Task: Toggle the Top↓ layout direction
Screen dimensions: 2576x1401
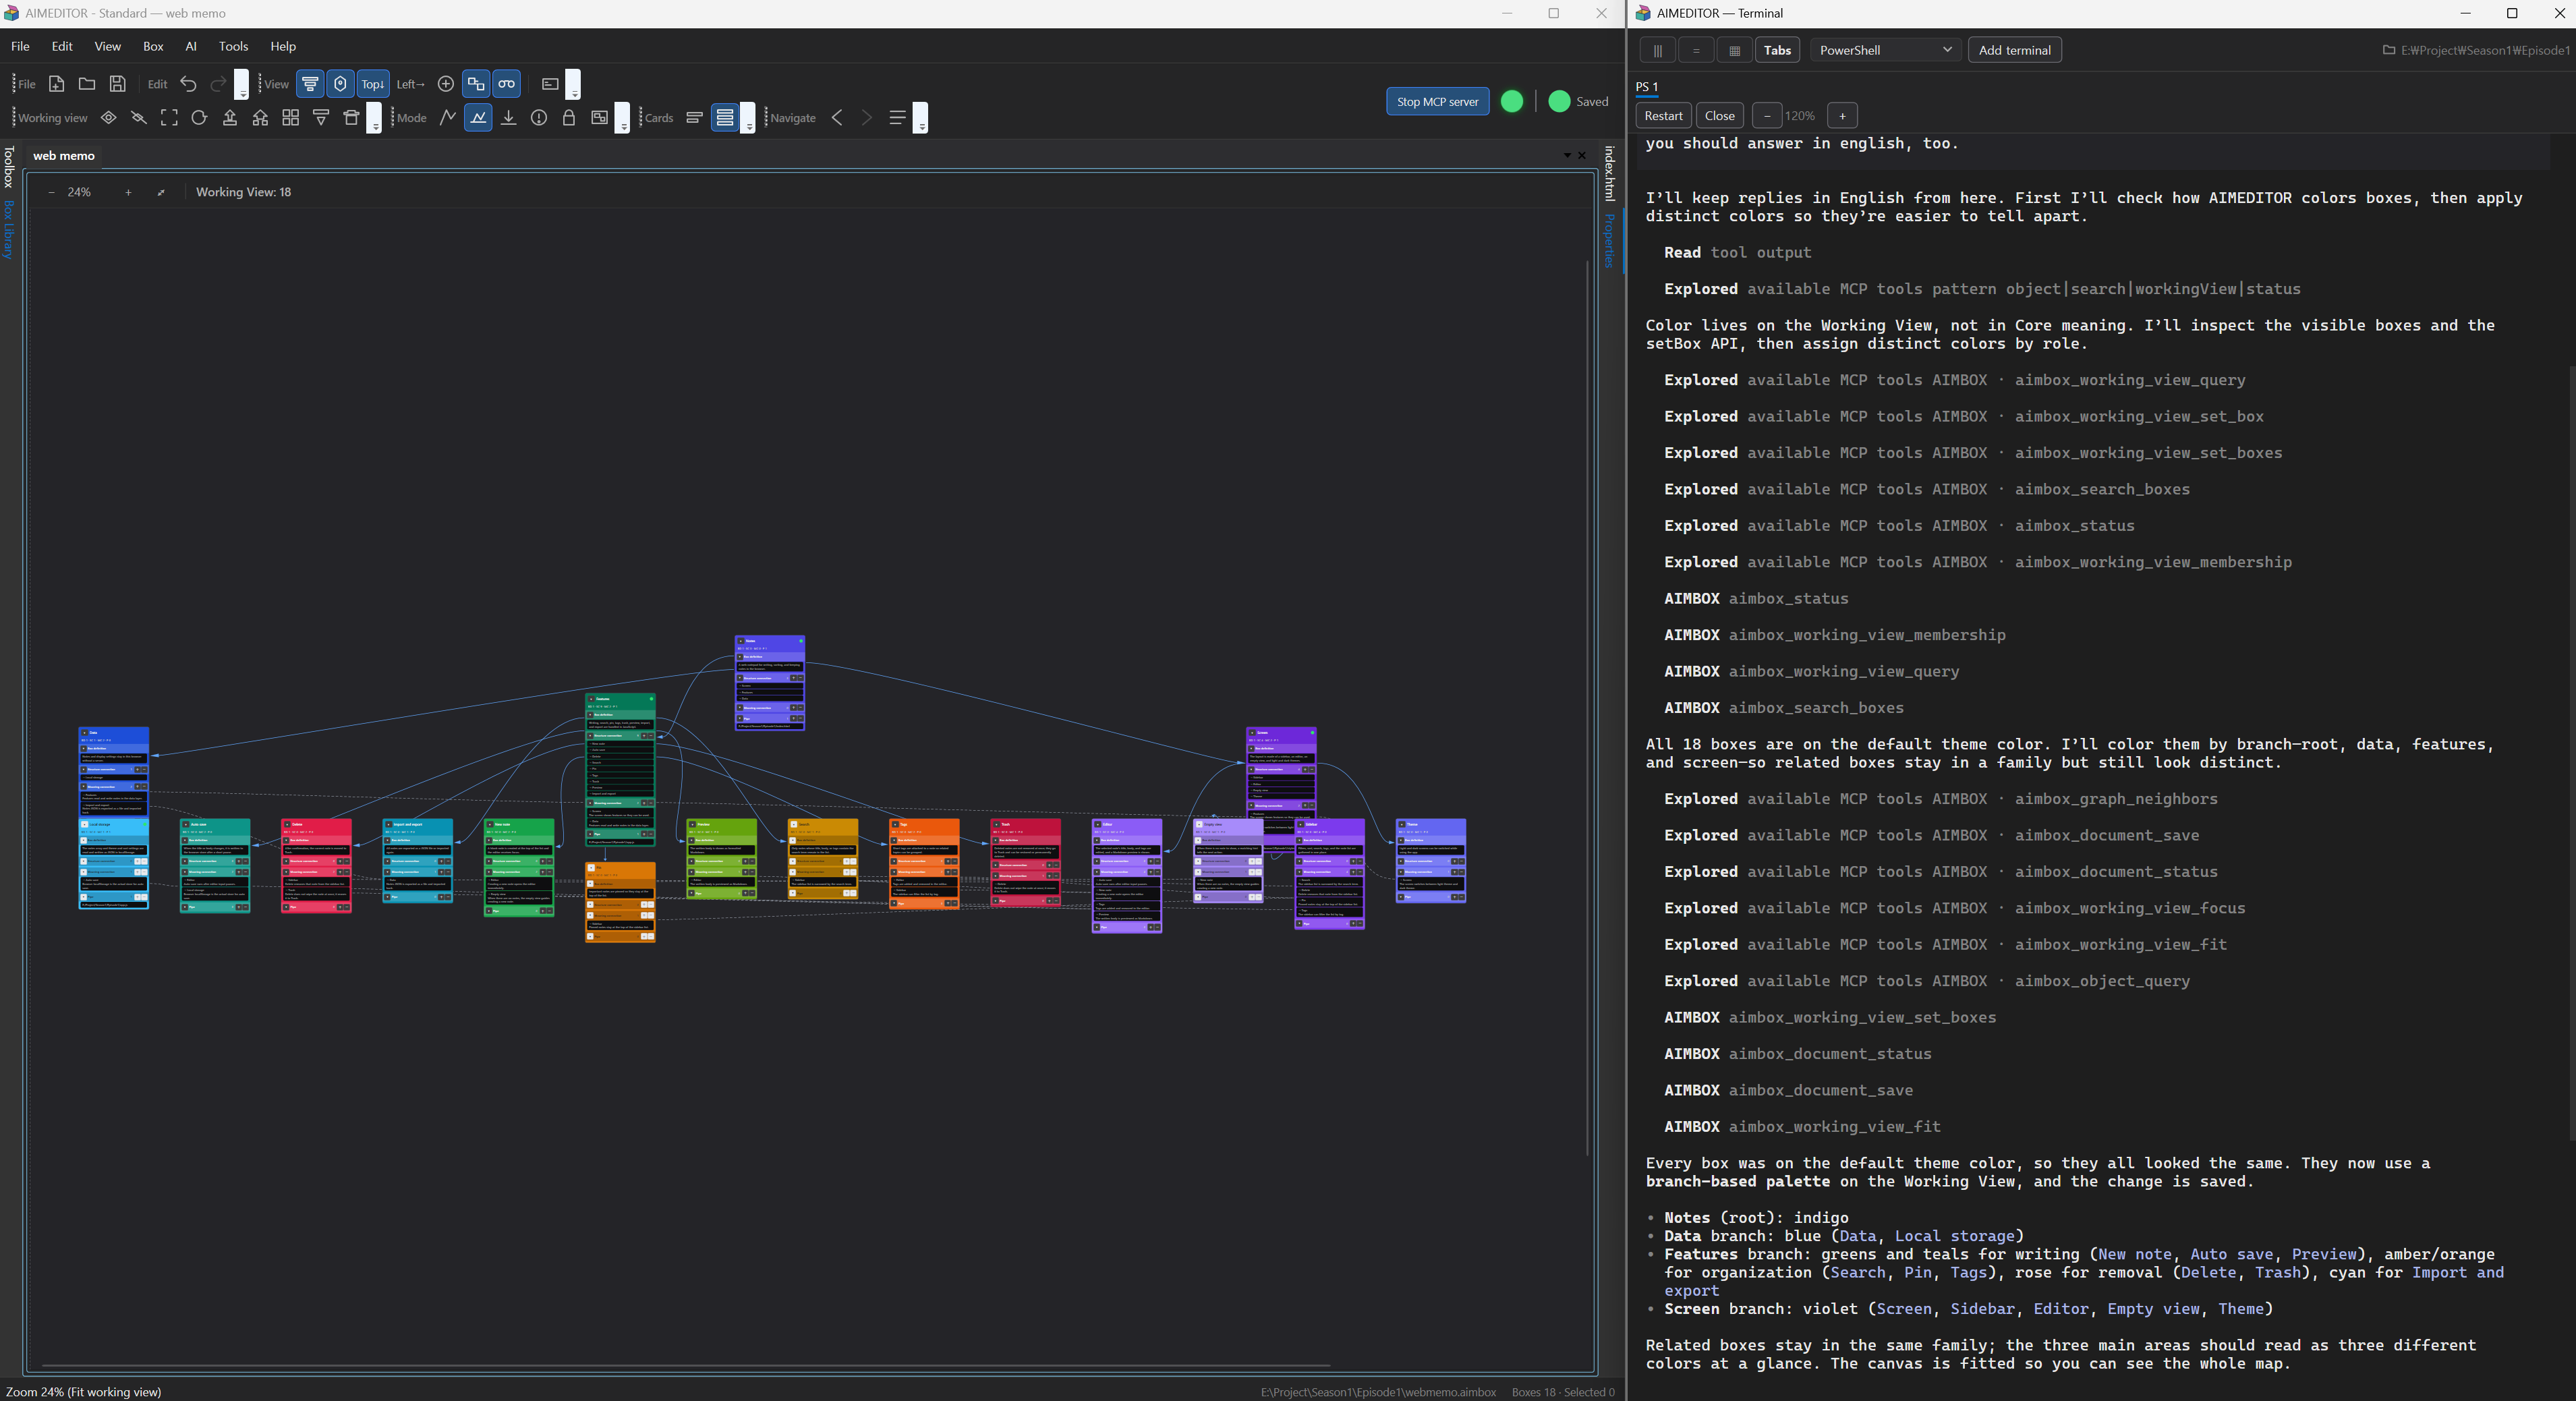Action: pyautogui.click(x=372, y=84)
